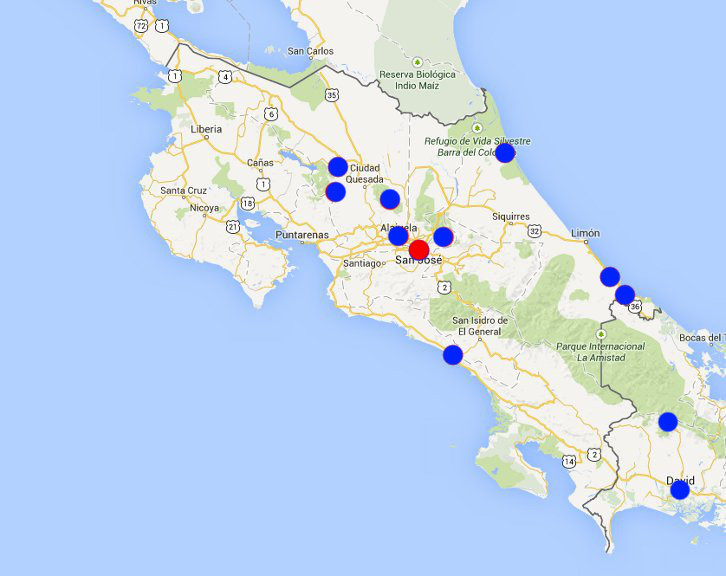Select the blue marker left of Ciudad Quesada label
Image resolution: width=726 pixels, height=576 pixels.
(x=335, y=191)
